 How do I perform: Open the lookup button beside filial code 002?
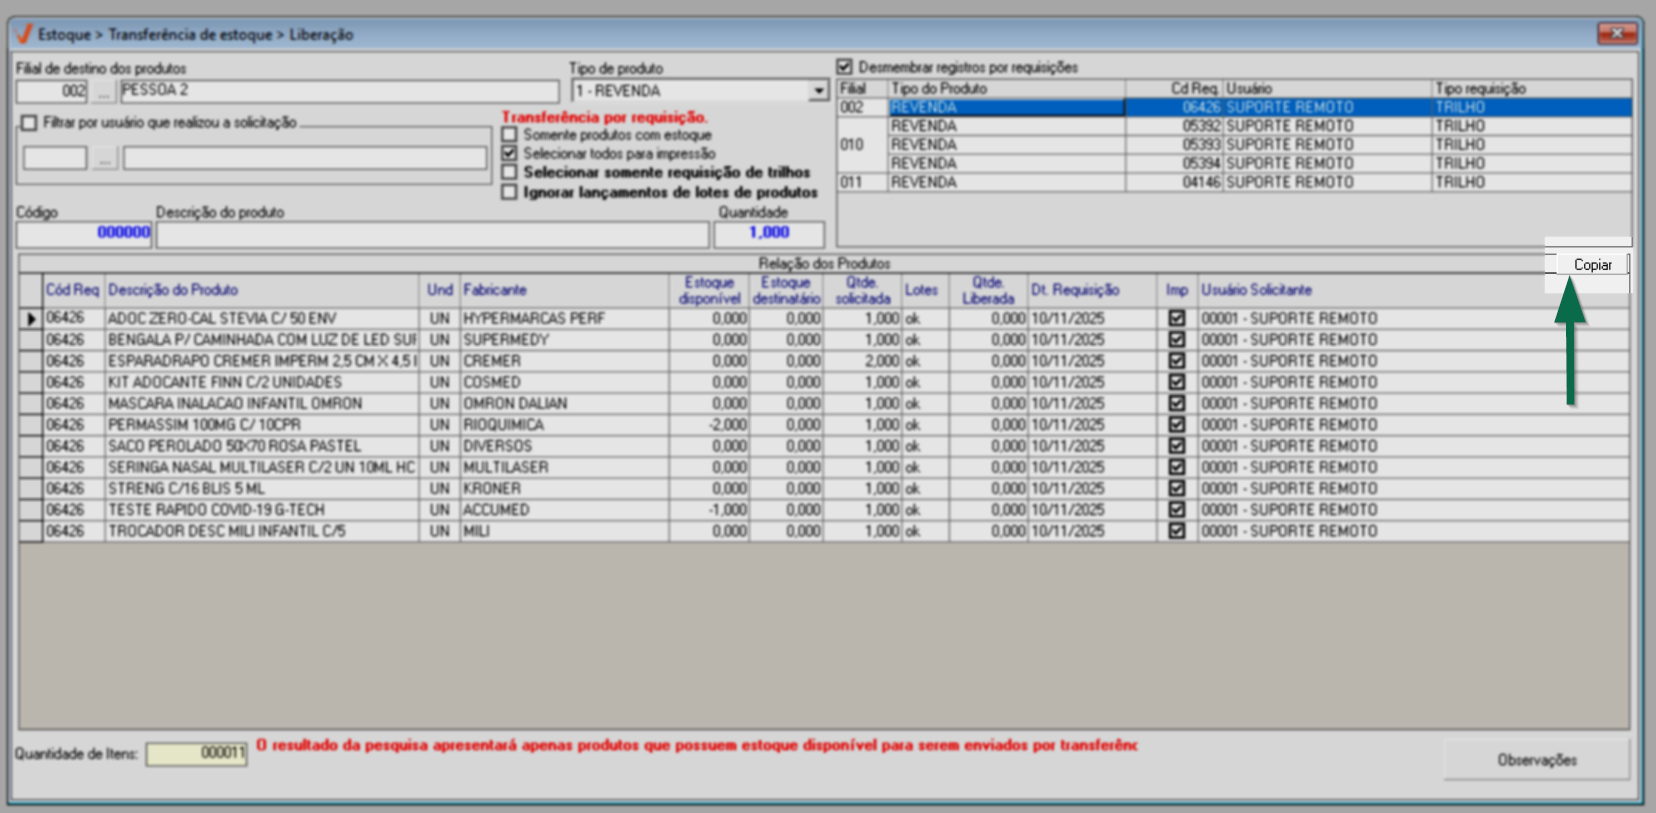(x=104, y=92)
